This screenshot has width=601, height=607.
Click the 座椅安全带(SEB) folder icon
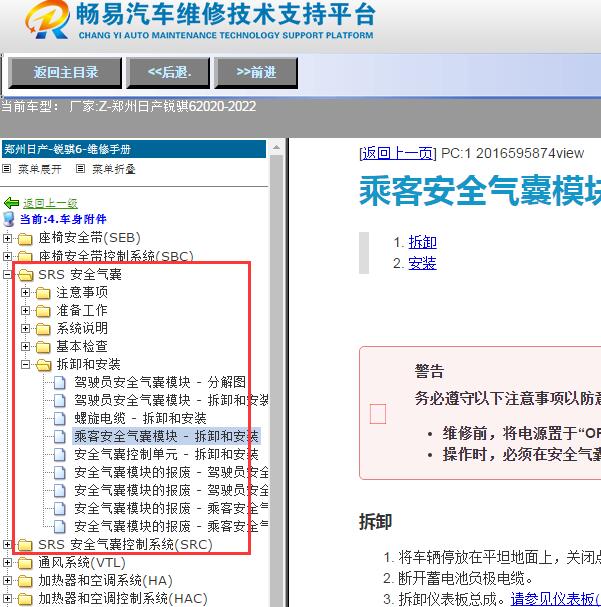[x=25, y=239]
